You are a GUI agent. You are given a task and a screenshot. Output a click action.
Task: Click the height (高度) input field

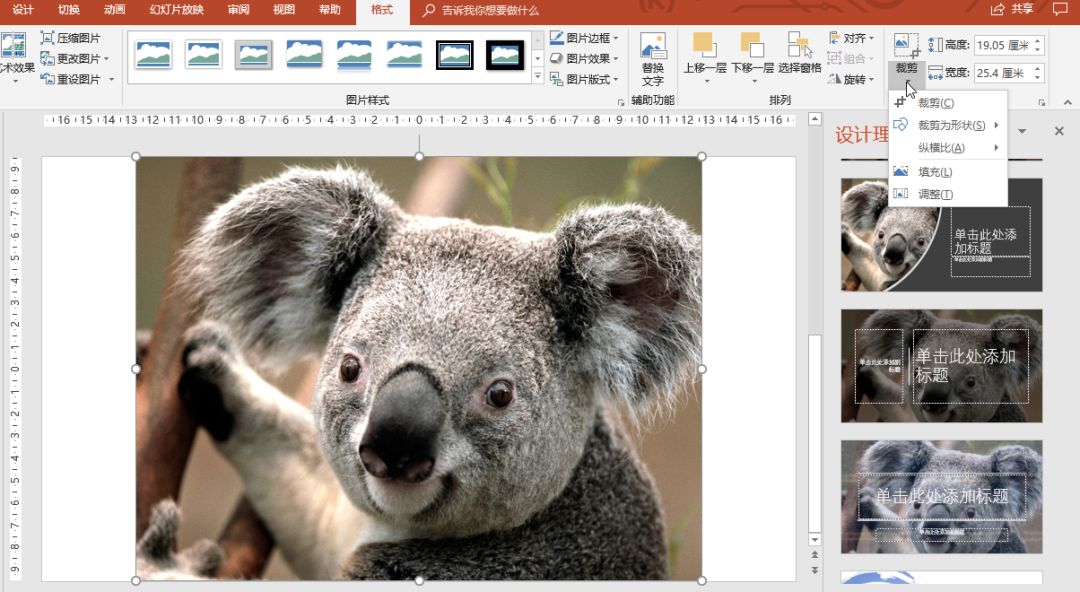pos(1001,45)
